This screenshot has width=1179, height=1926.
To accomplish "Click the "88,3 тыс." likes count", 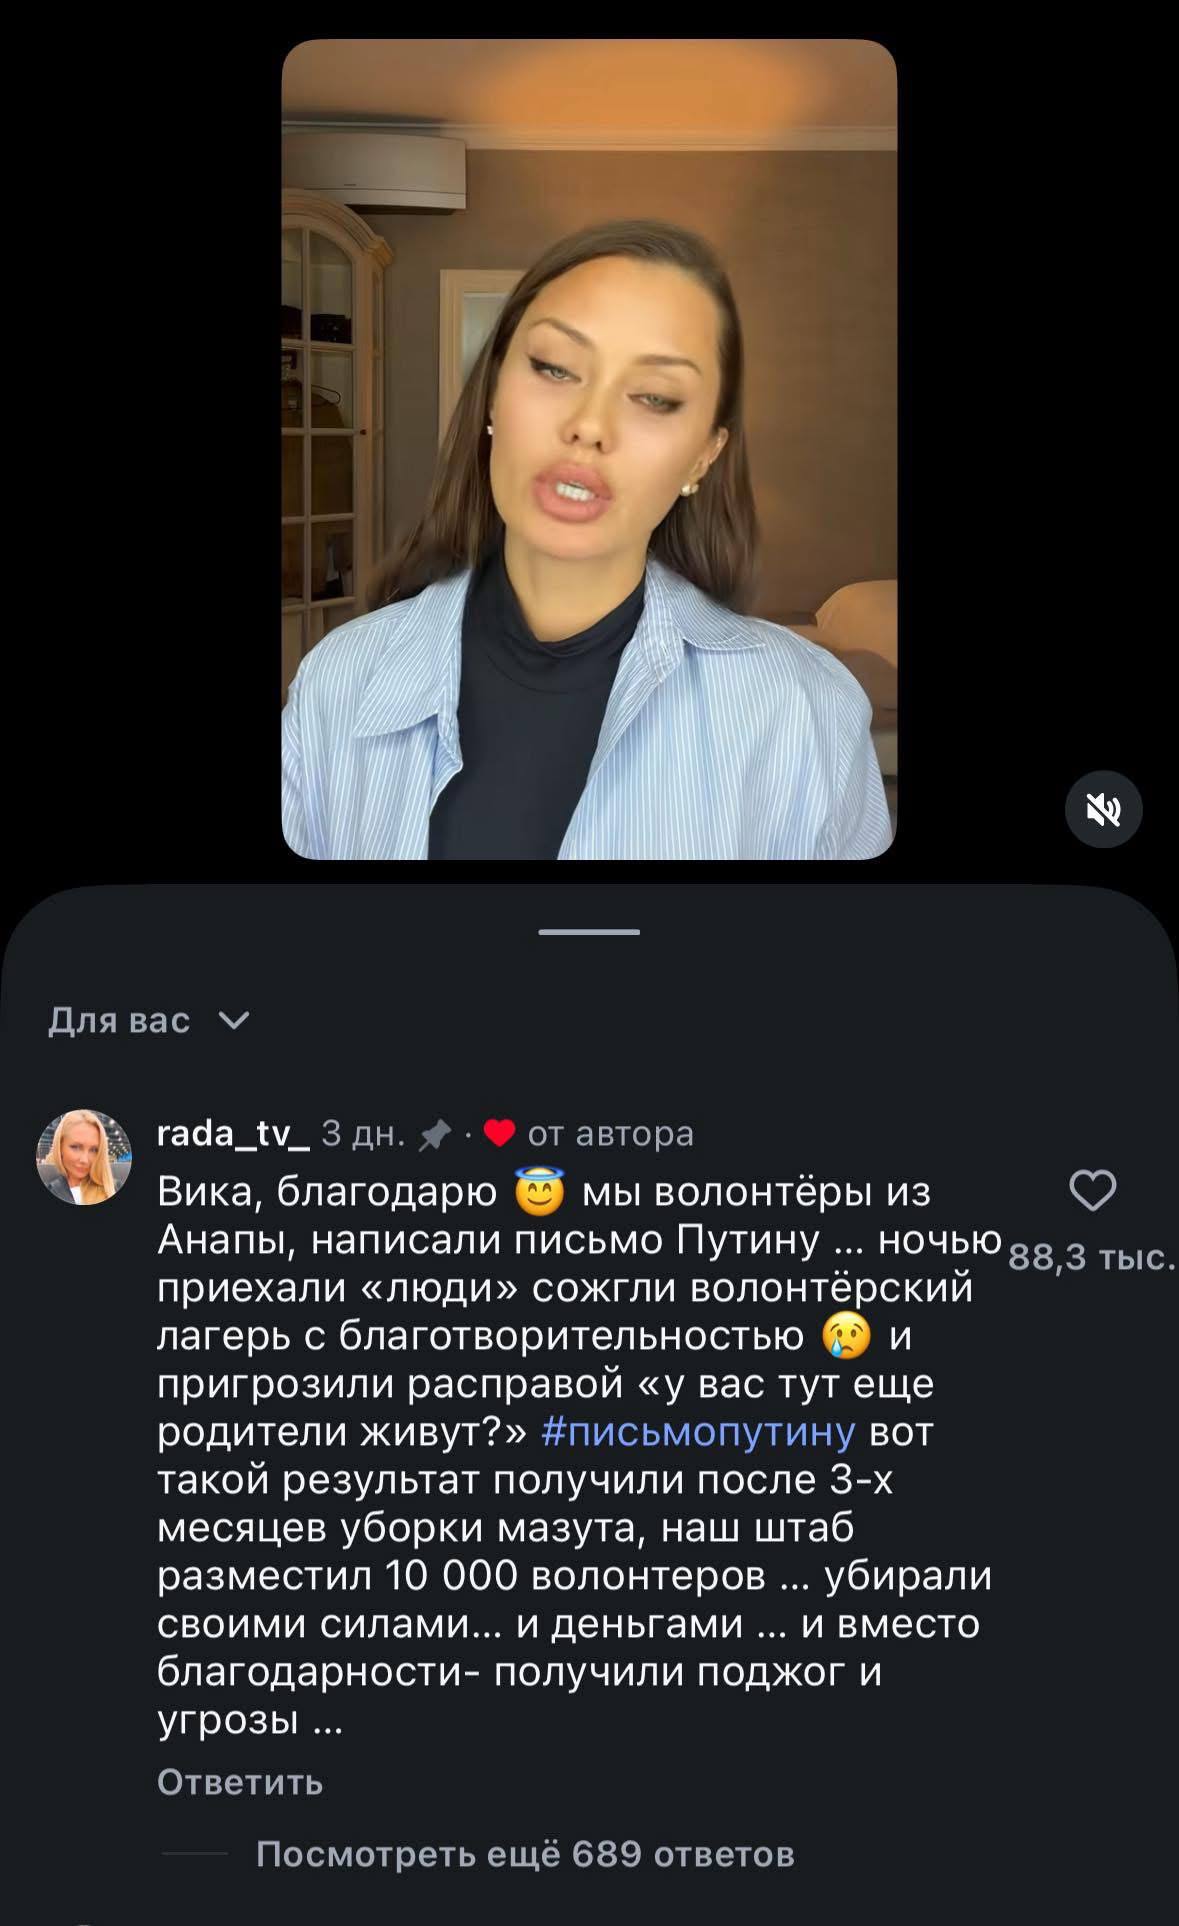I will 1091,1258.
